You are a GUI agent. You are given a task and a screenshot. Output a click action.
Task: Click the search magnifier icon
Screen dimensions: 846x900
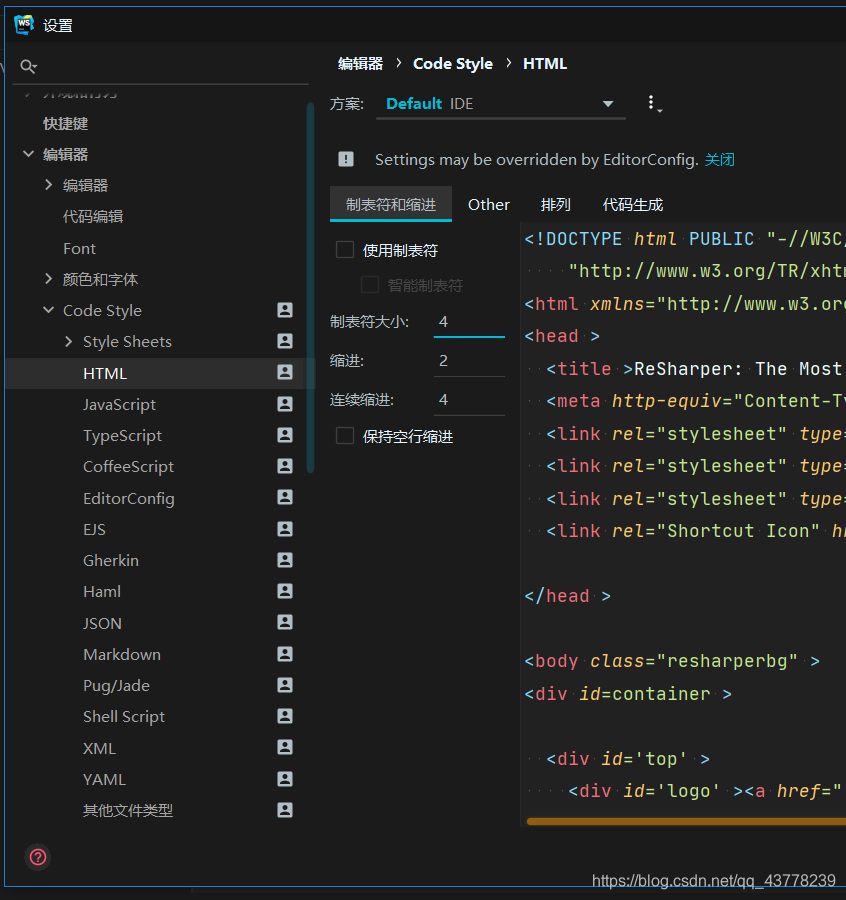28,67
